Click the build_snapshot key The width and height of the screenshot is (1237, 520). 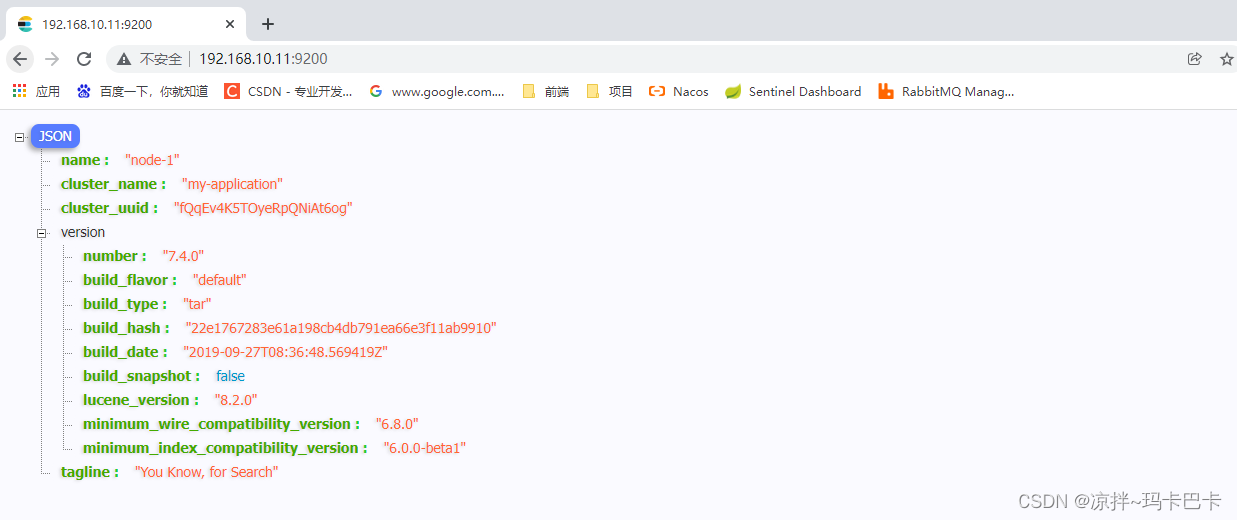point(141,376)
